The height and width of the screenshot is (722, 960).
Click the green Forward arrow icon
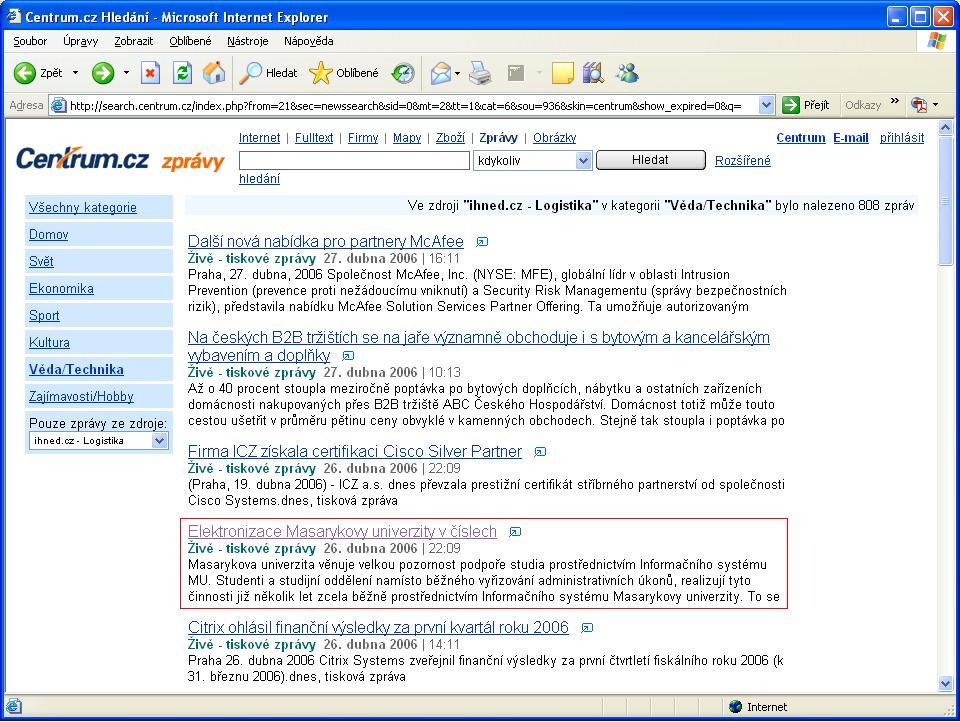click(x=103, y=73)
